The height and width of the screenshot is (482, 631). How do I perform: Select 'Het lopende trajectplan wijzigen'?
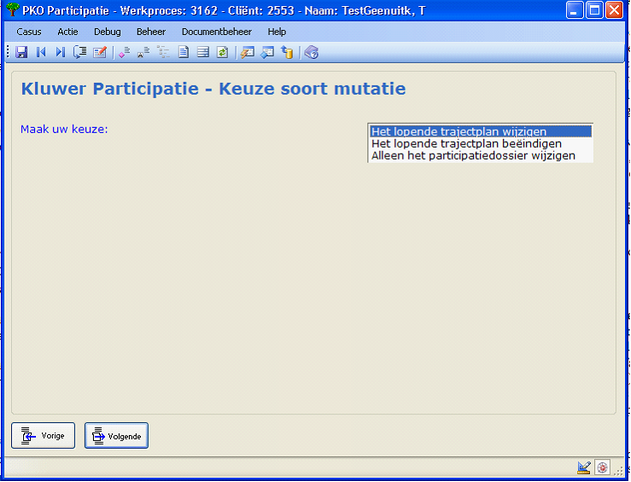481,132
